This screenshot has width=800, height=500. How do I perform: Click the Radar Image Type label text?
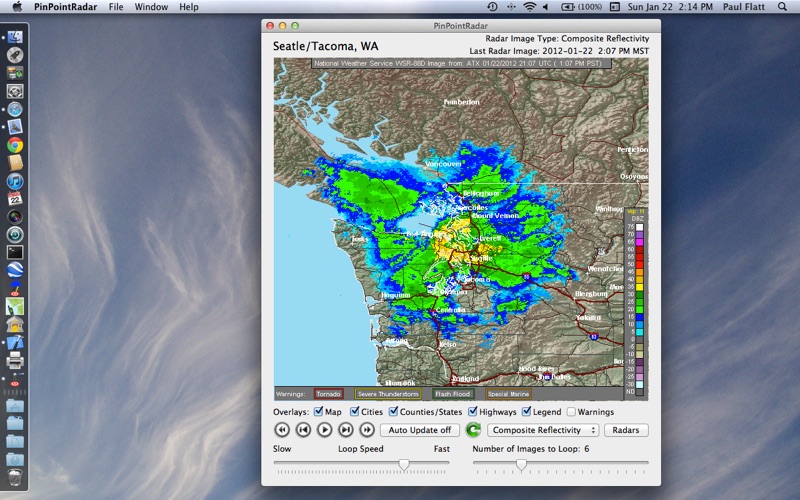click(x=567, y=38)
